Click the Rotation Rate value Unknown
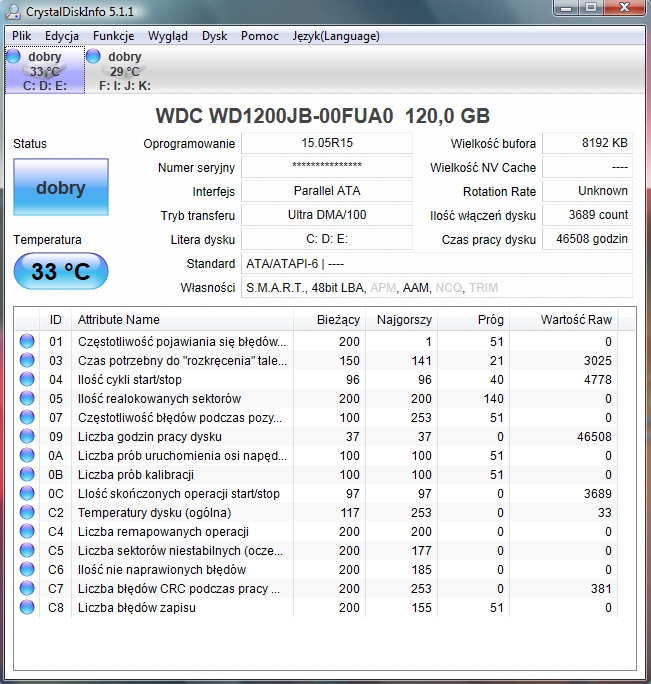Screen dimensions: 651x684 pyautogui.click(x=587, y=191)
